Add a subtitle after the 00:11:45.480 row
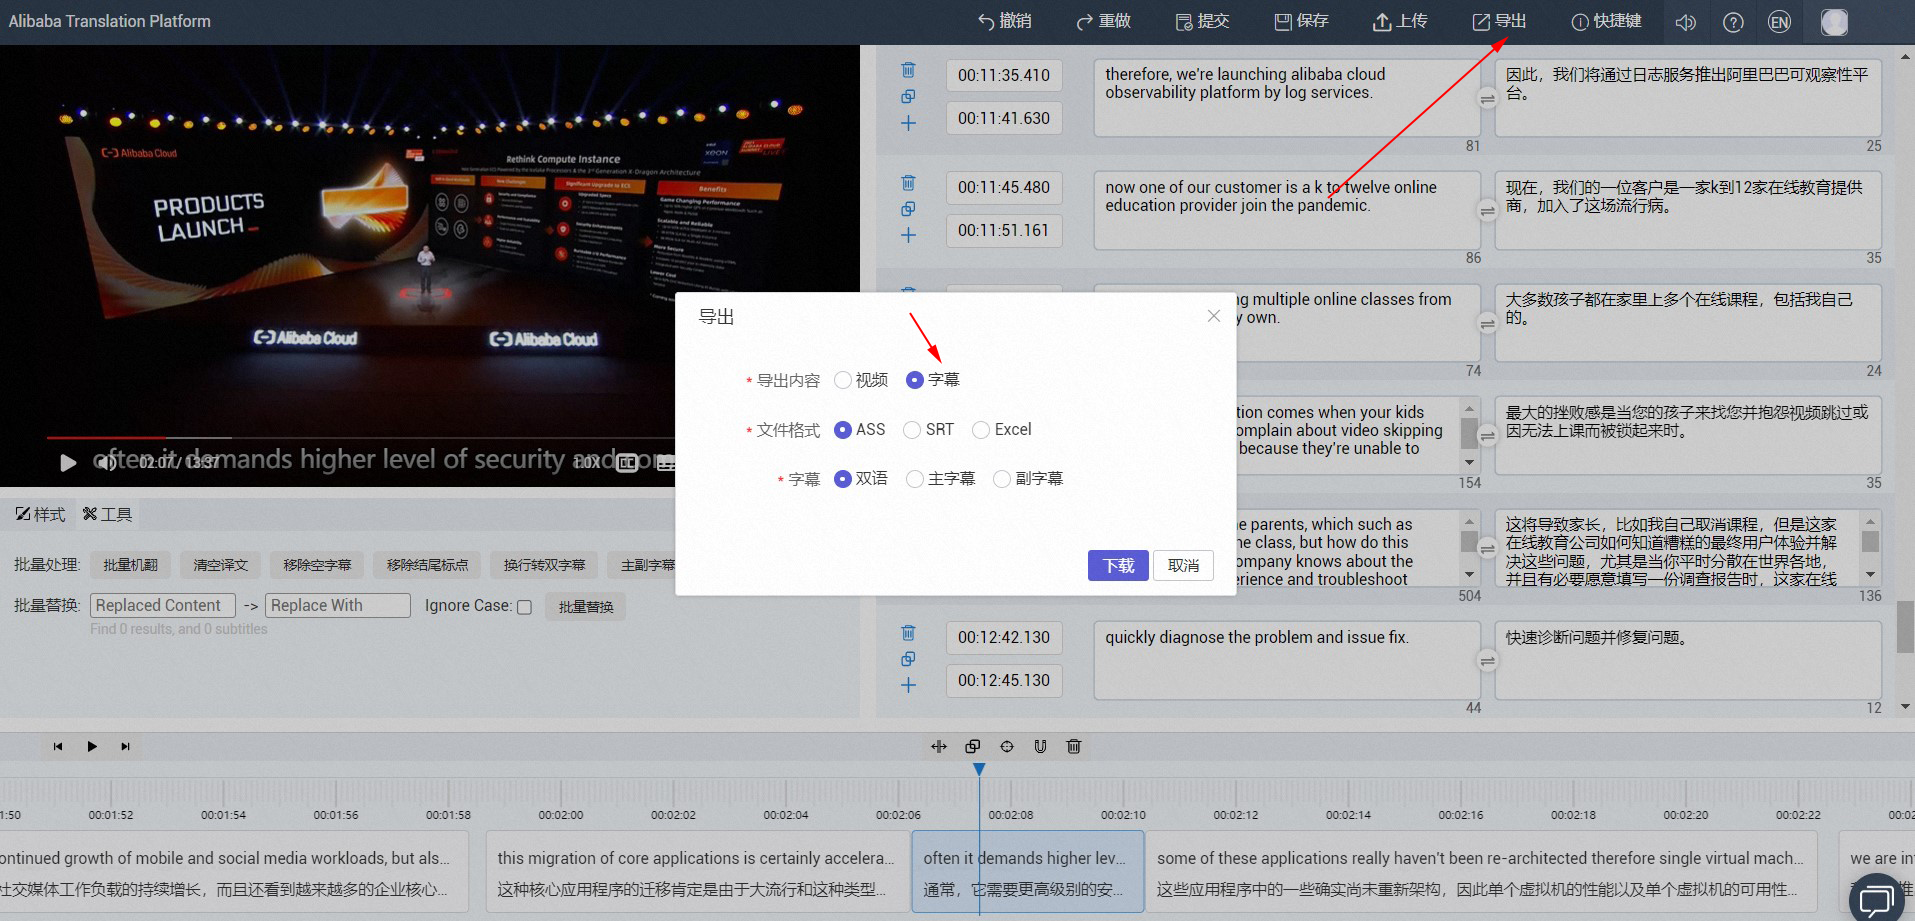The image size is (1915, 921). (908, 235)
